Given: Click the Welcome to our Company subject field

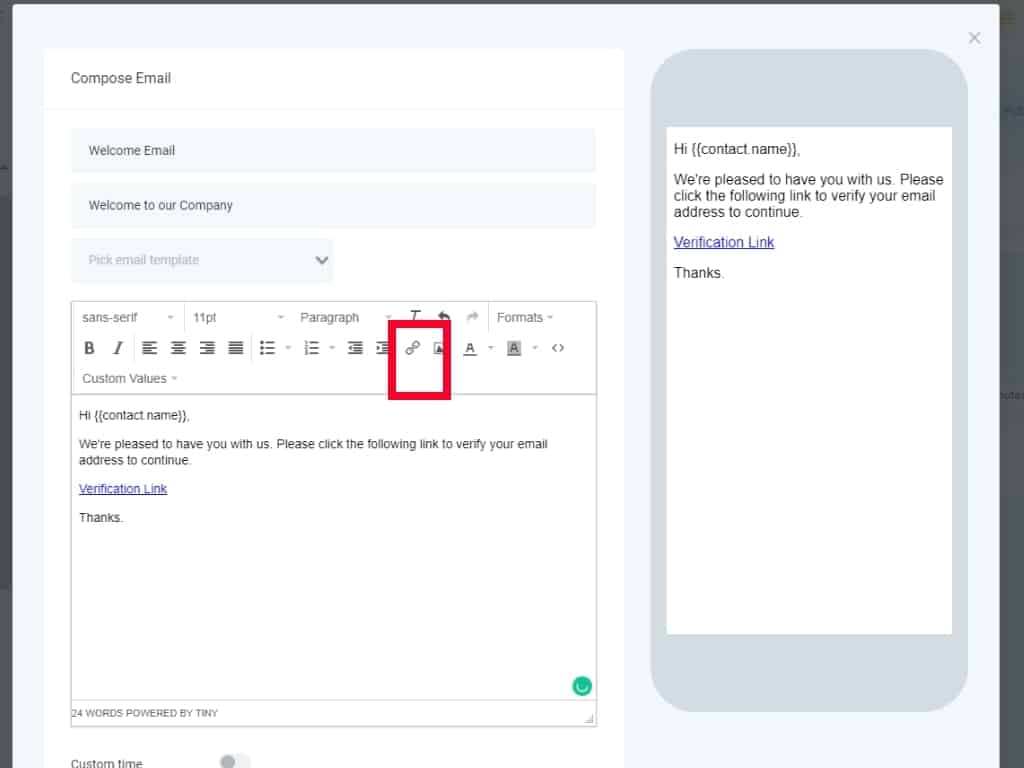Looking at the screenshot, I should point(333,205).
